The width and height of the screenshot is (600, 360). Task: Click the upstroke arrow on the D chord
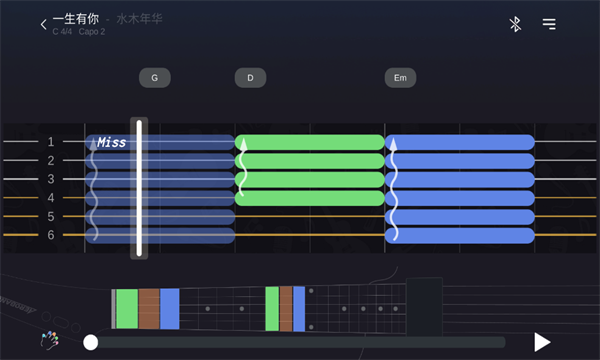243,168
